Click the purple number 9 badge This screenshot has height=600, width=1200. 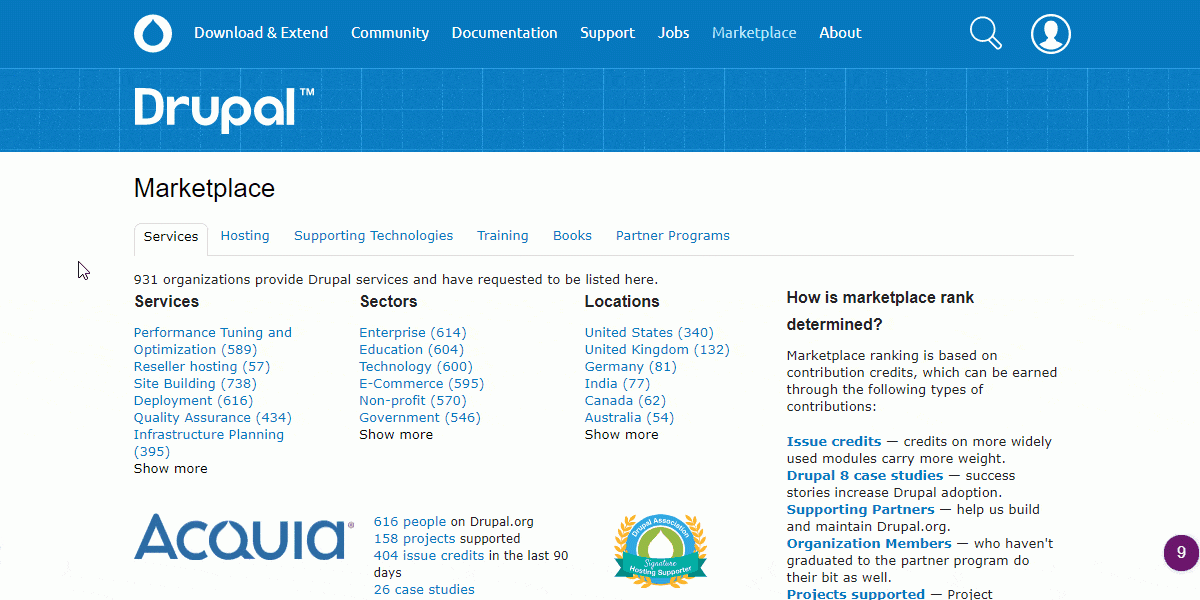[x=1181, y=552]
